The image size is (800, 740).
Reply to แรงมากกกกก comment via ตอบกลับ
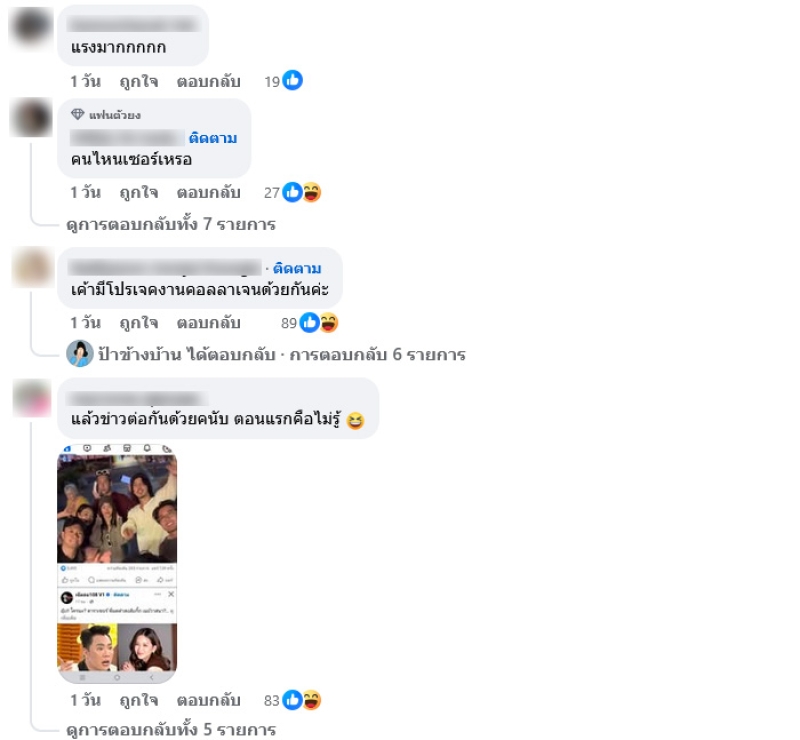pos(208,82)
